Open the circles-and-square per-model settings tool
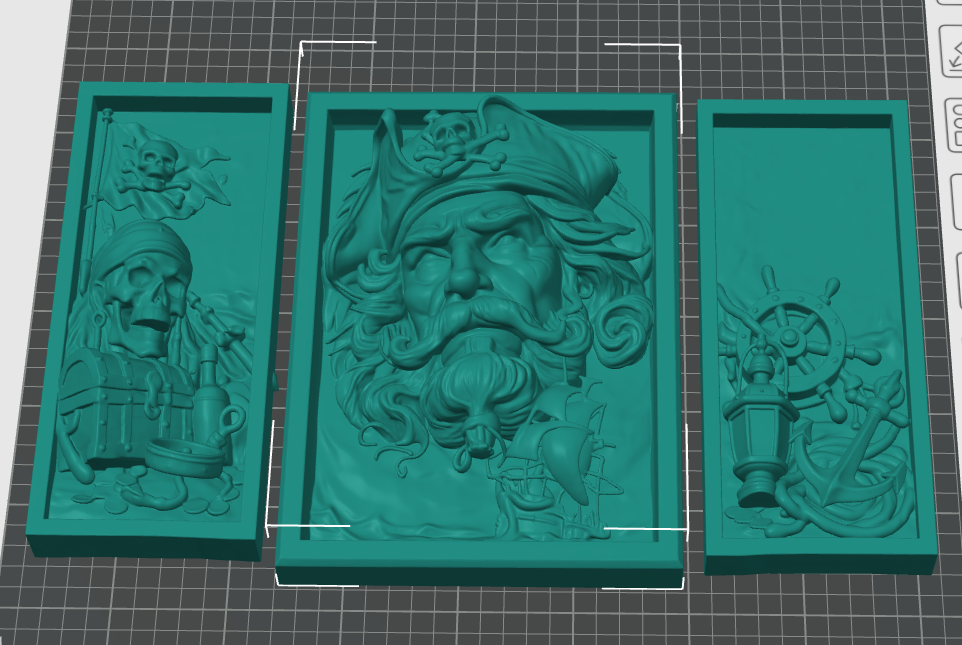The image size is (962, 645). coord(955,125)
